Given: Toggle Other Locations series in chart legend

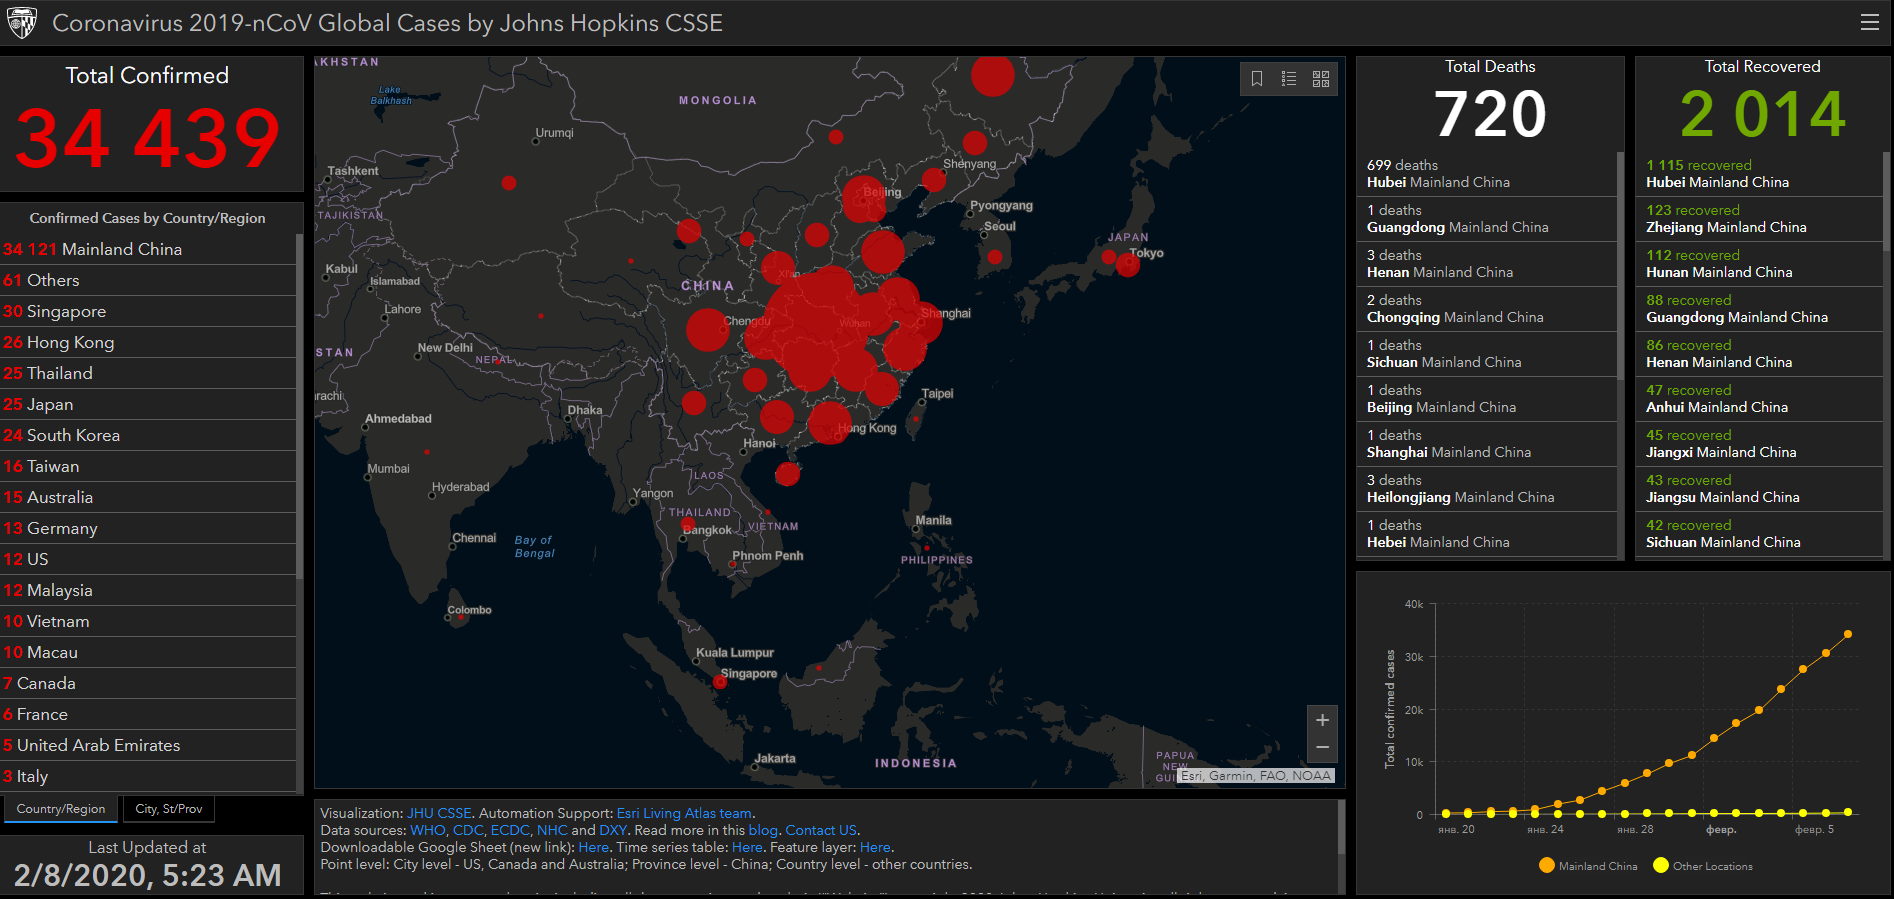Looking at the screenshot, I should point(1703,866).
